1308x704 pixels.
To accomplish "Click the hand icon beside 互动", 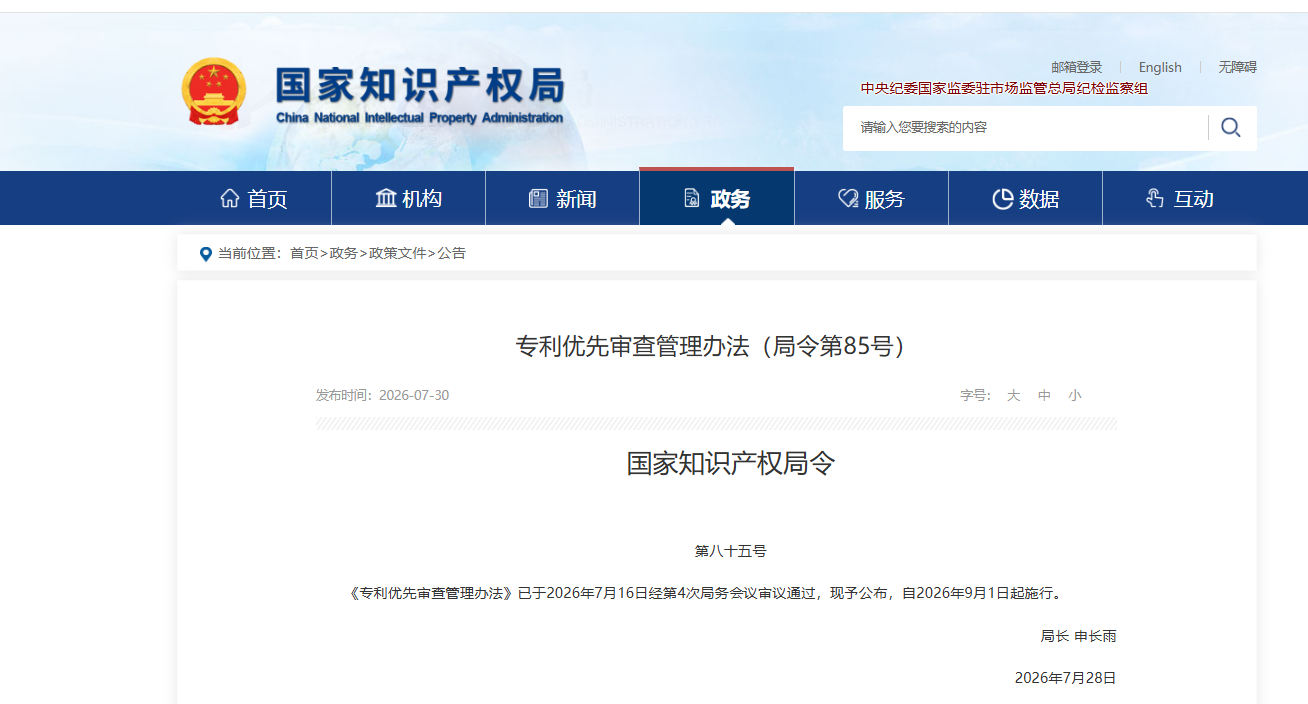I will tap(1155, 198).
